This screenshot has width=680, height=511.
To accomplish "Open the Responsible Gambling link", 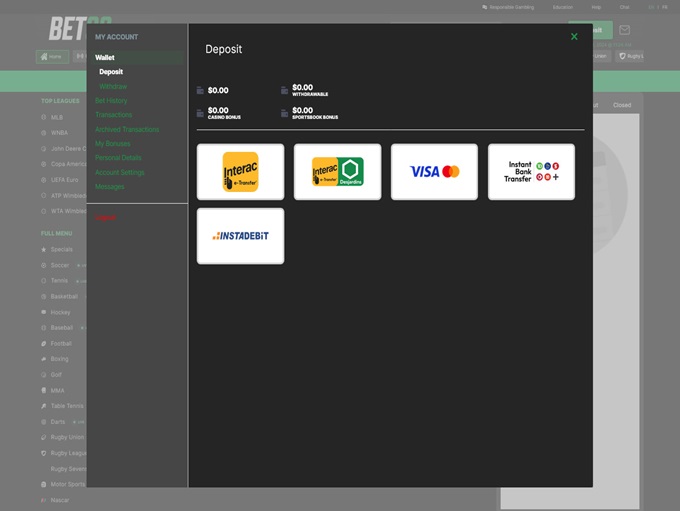I will 511,7.
